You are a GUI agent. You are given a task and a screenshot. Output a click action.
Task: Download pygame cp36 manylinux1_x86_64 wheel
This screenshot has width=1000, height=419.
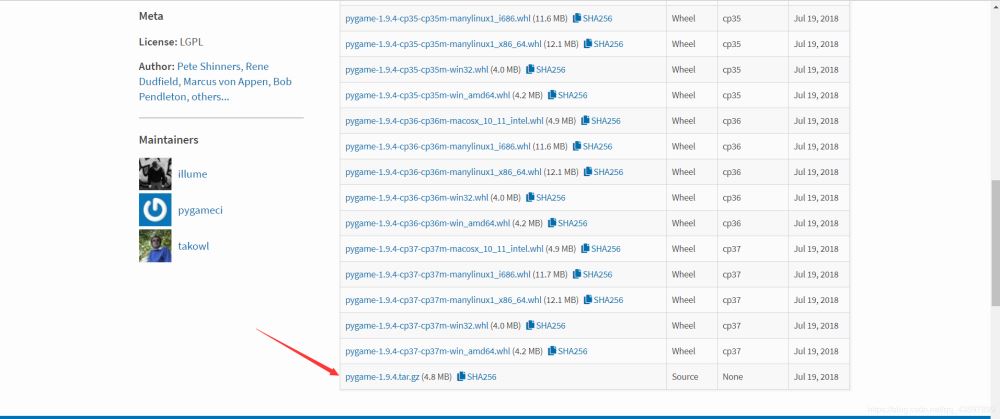[443, 172]
